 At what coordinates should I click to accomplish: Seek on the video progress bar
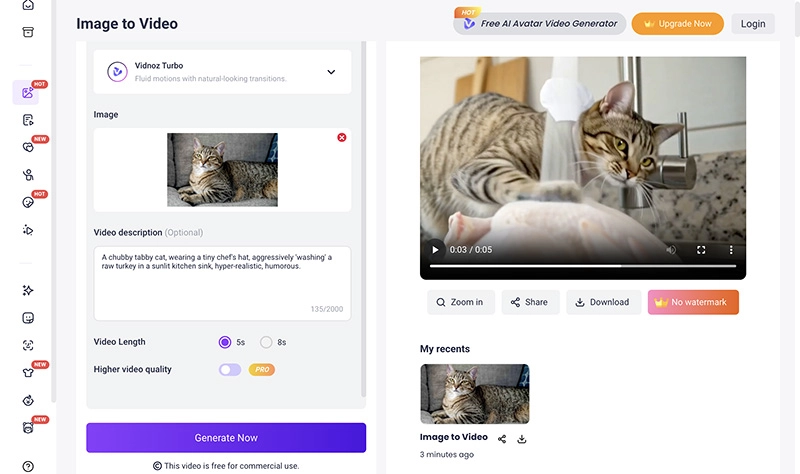coord(583,266)
